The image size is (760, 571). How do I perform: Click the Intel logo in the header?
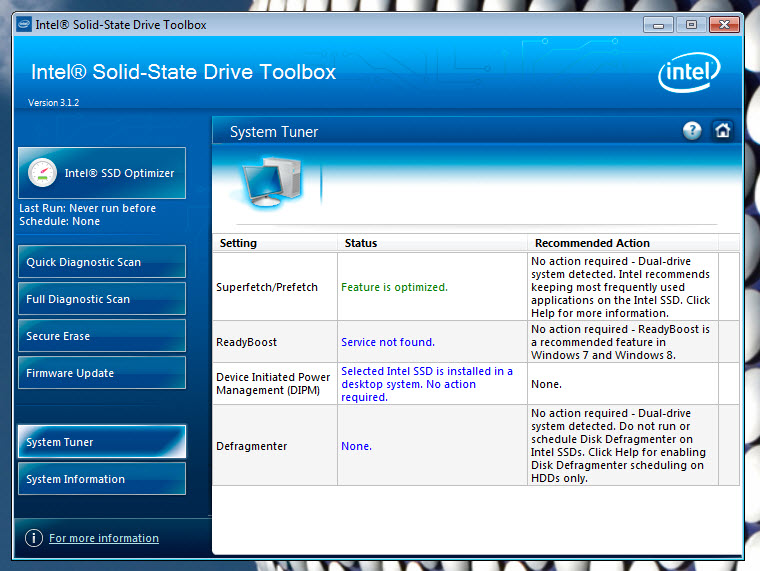689,73
